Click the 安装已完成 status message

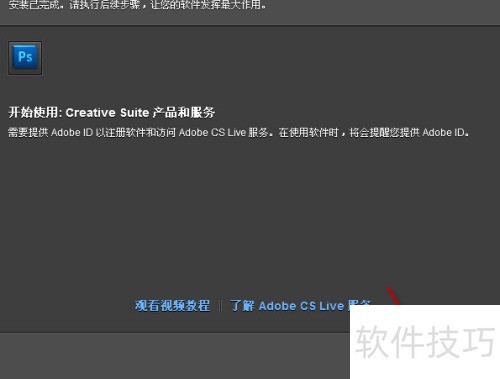click(137, 5)
